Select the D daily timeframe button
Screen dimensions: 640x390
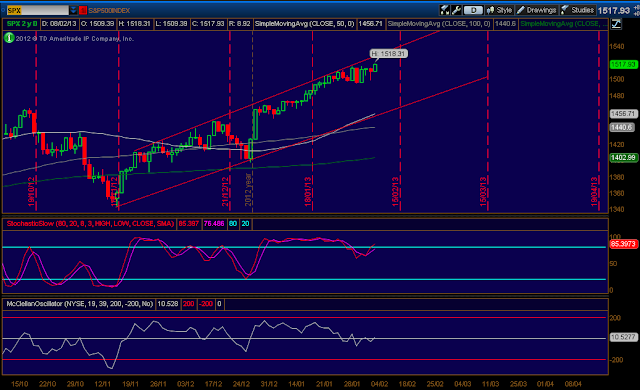pyautogui.click(x=473, y=10)
